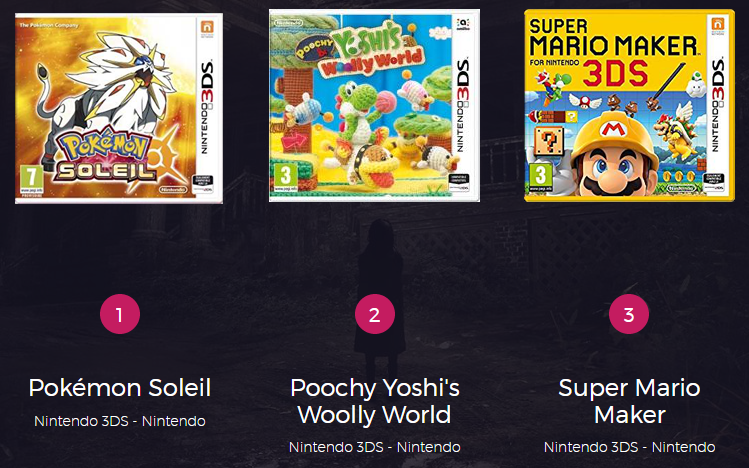
Task: Open the Super Mario Maker 3DS cover image
Action: tap(630, 106)
